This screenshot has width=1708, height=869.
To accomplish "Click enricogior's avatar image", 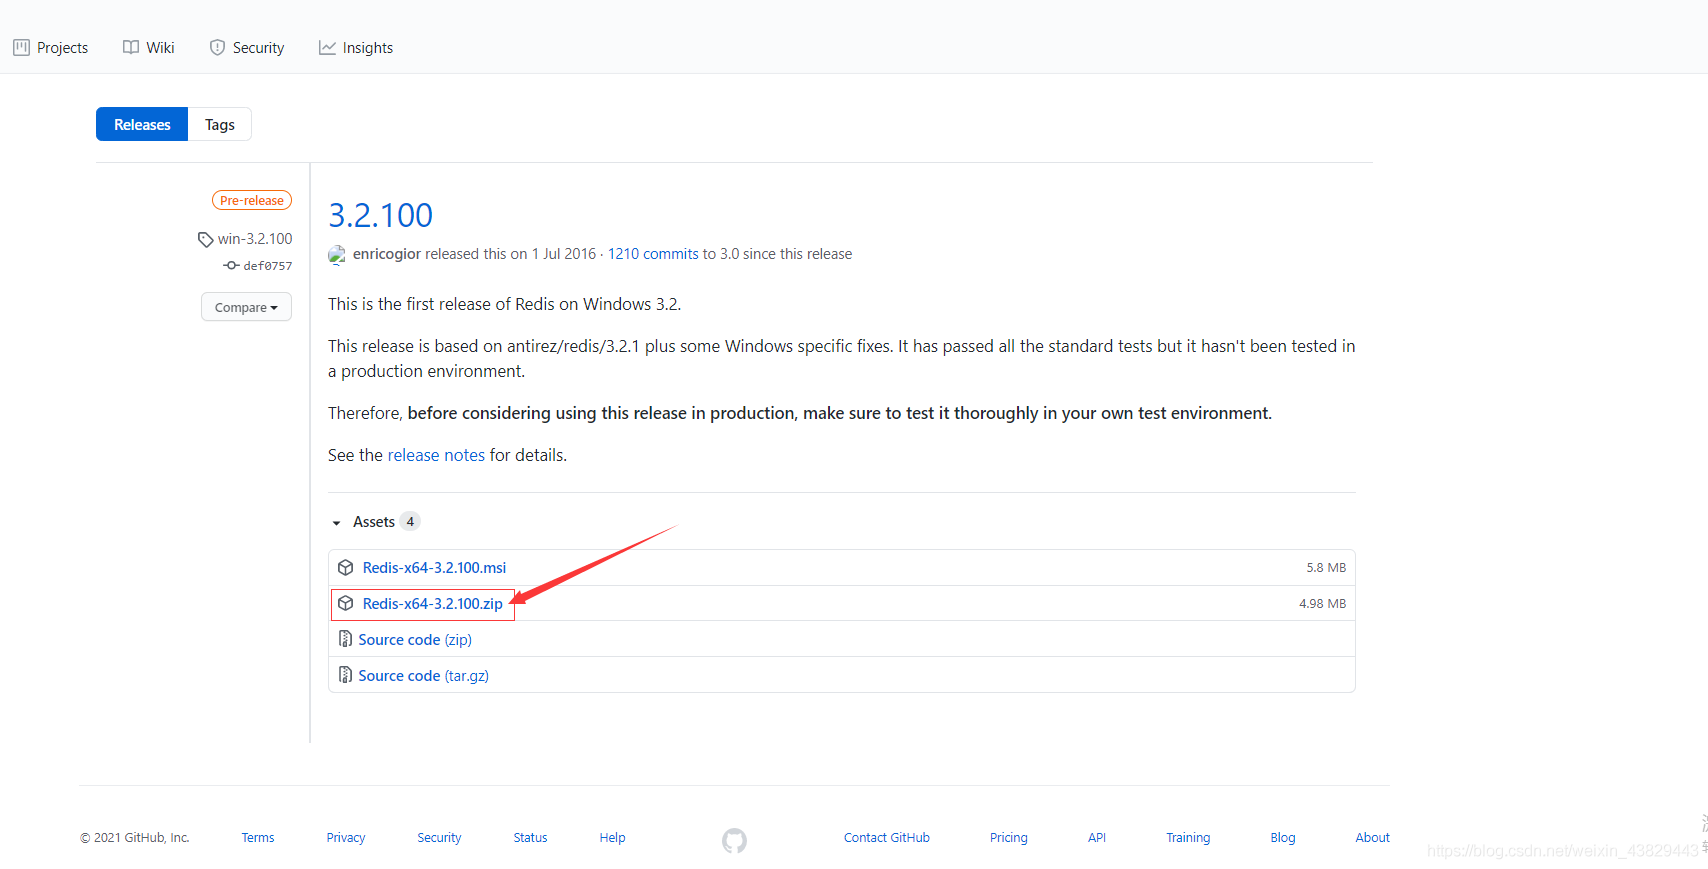I will tap(337, 255).
